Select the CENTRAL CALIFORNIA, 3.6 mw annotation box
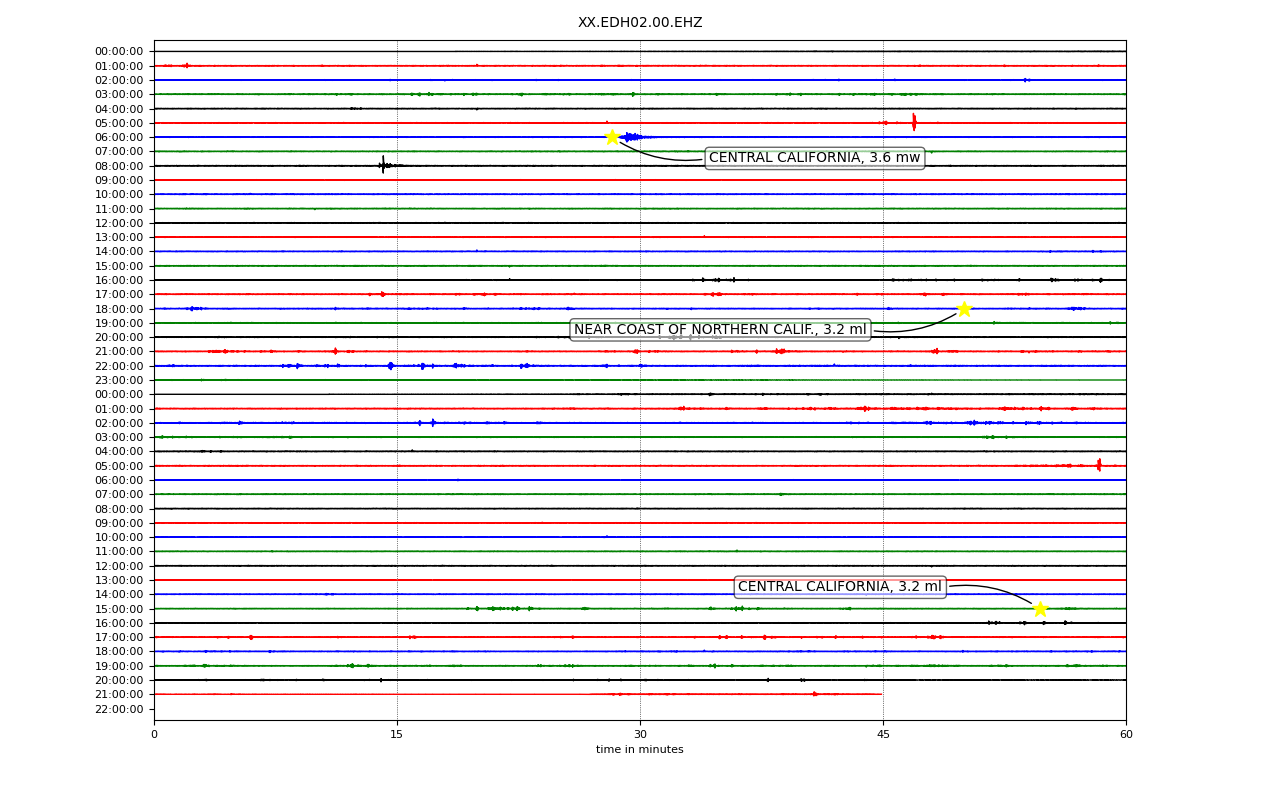Screen dimensions: 1280x800 point(814,158)
